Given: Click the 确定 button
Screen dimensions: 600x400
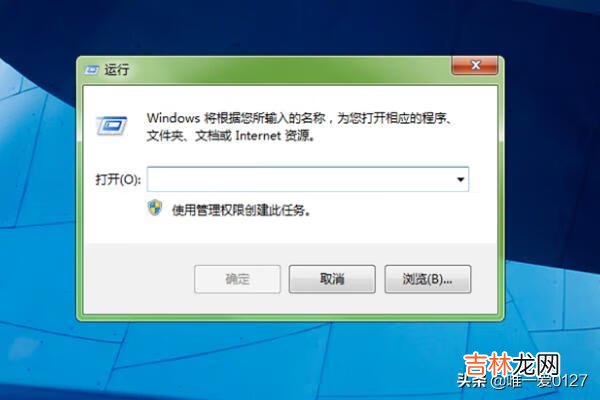Looking at the screenshot, I should point(237,279).
